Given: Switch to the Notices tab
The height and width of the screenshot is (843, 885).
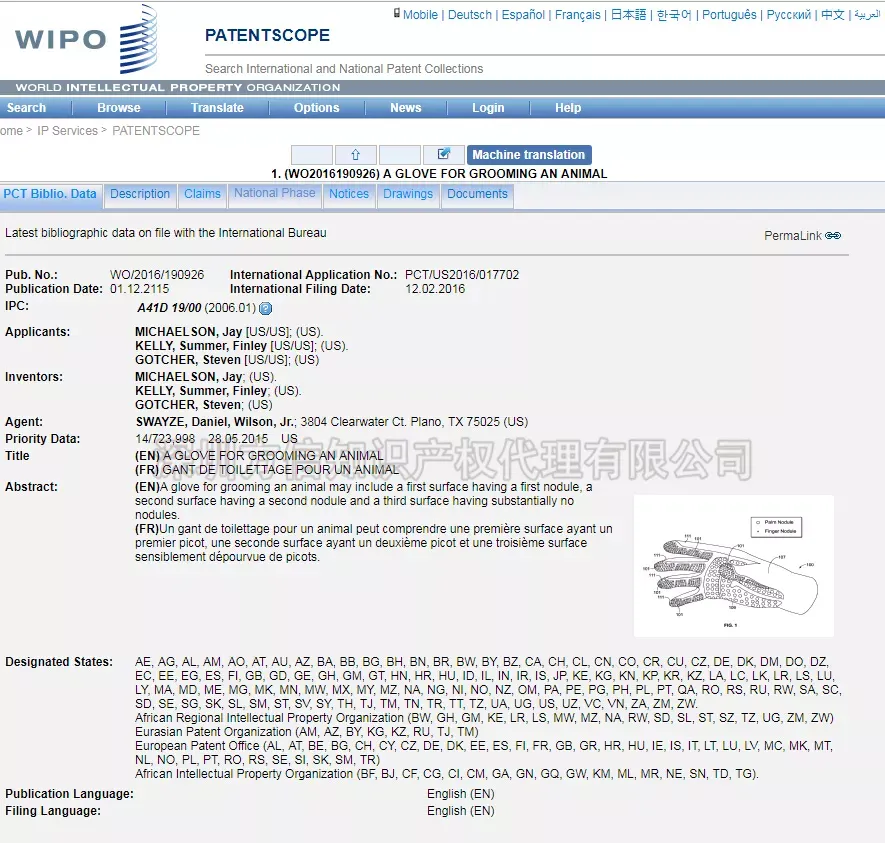Looking at the screenshot, I should pyautogui.click(x=349, y=195).
